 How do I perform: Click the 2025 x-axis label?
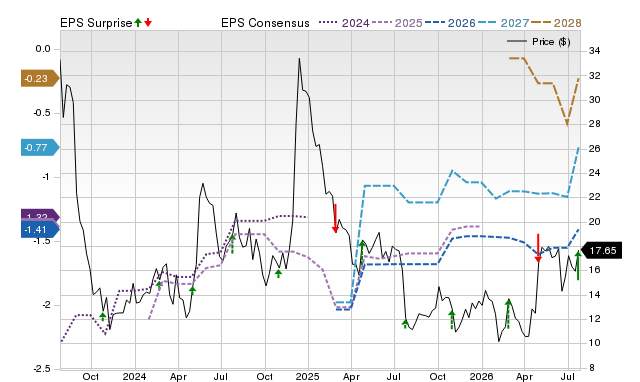308,376
